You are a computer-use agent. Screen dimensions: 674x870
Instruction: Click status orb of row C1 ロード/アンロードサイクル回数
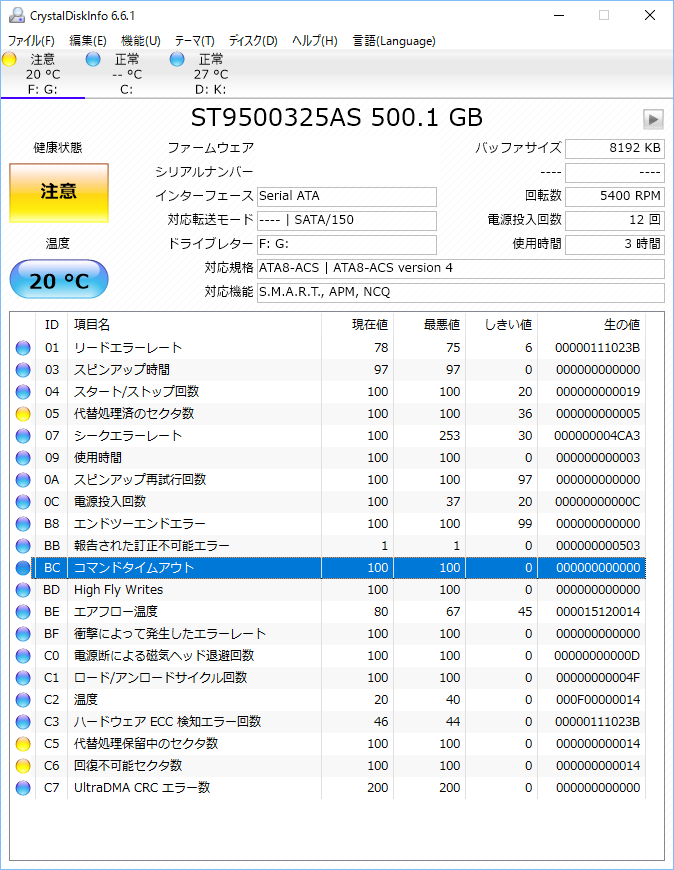click(23, 678)
